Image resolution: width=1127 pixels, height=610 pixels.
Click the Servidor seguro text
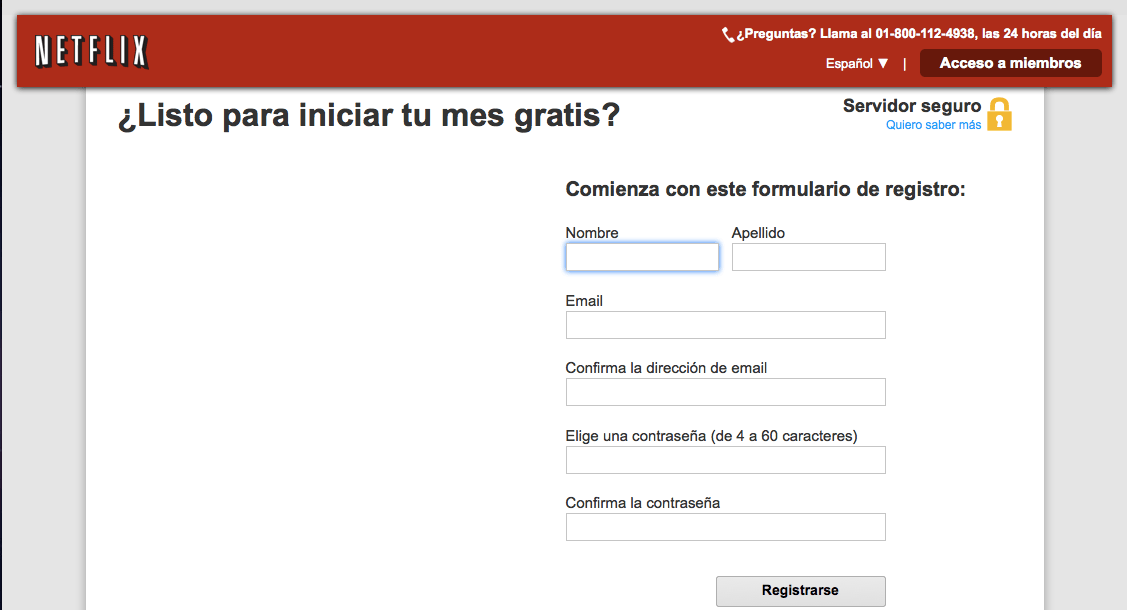point(912,106)
